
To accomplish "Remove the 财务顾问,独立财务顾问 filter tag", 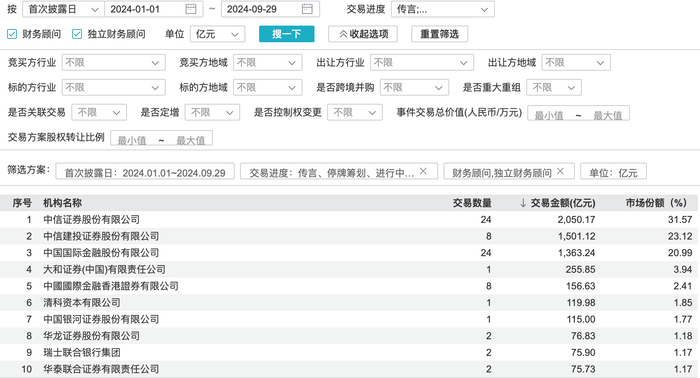I will (x=560, y=171).
